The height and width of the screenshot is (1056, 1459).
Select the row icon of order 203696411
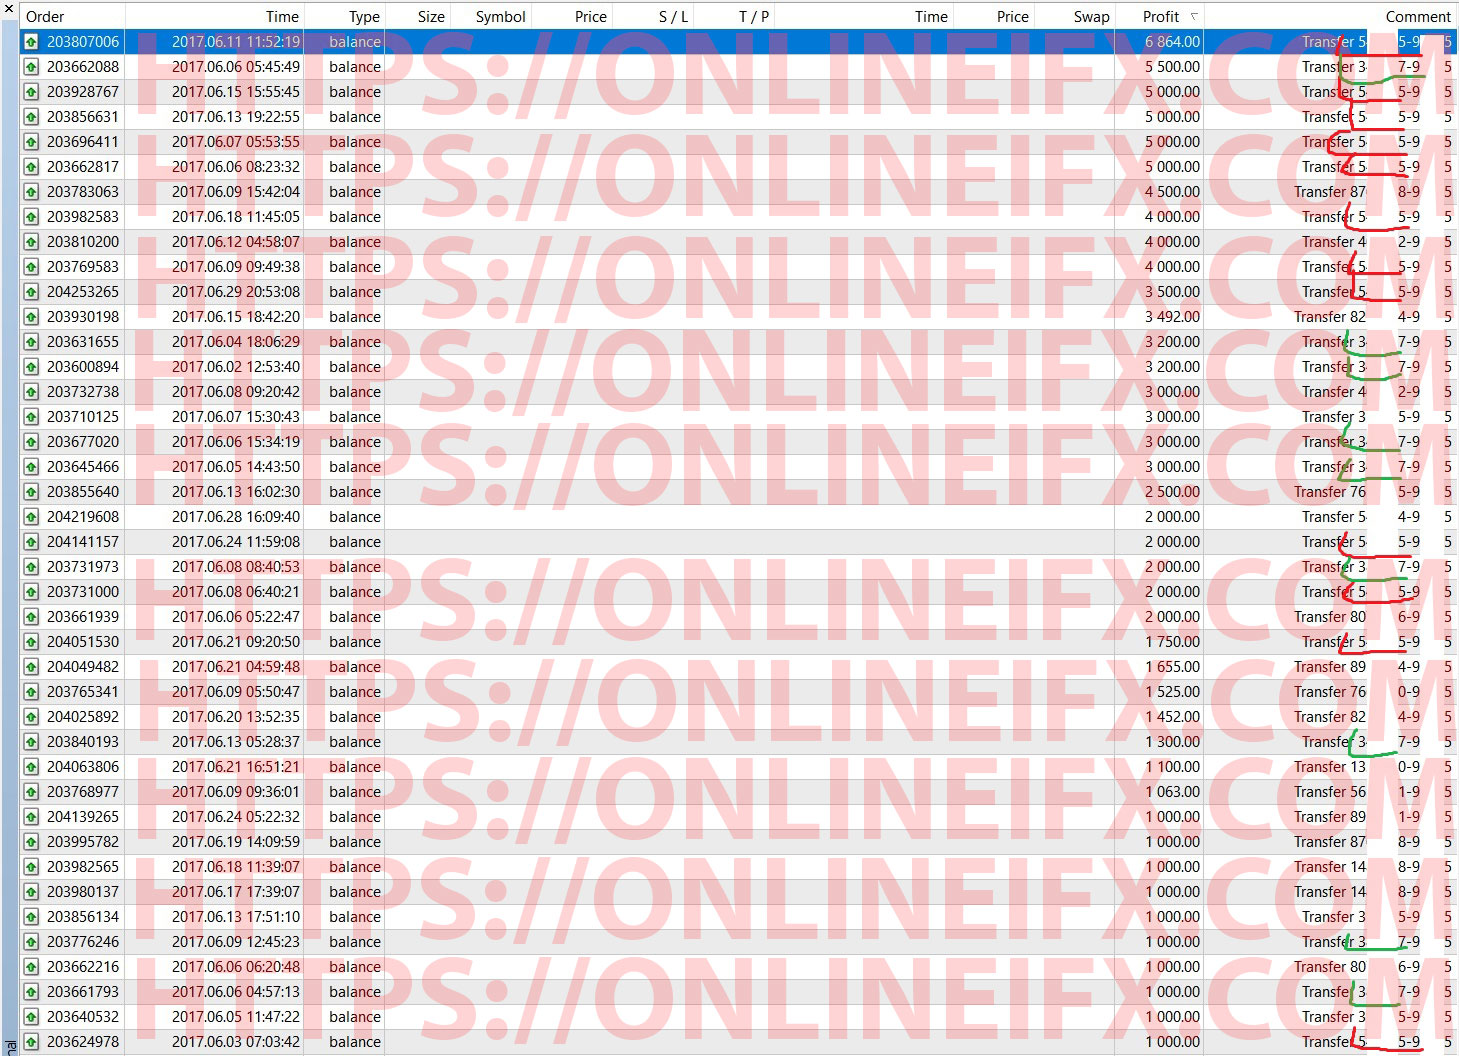[x=32, y=142]
